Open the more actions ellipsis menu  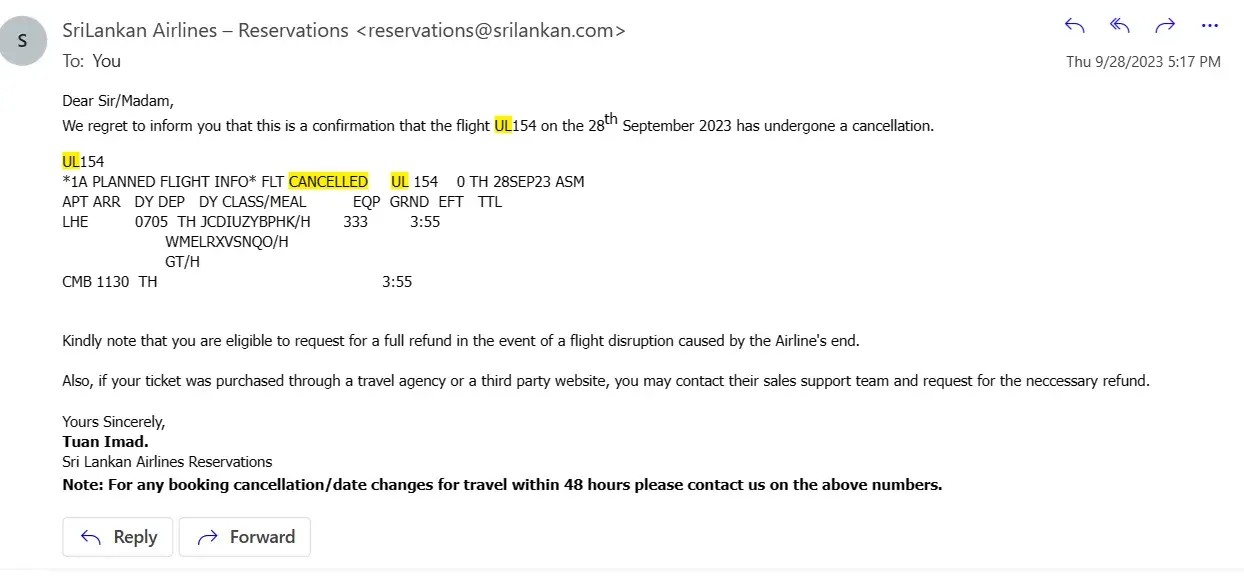tap(1210, 26)
